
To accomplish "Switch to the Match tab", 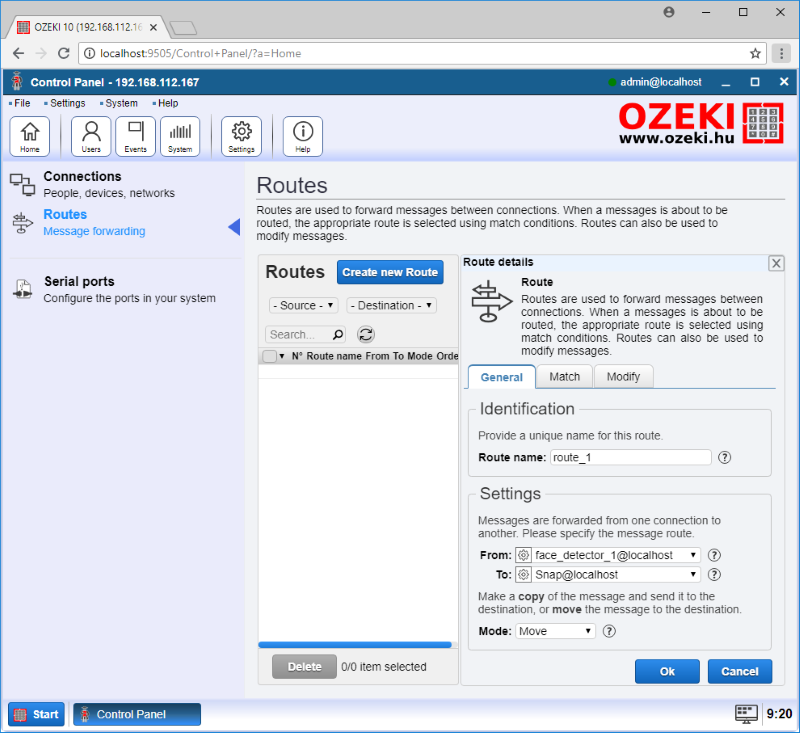I will (564, 377).
